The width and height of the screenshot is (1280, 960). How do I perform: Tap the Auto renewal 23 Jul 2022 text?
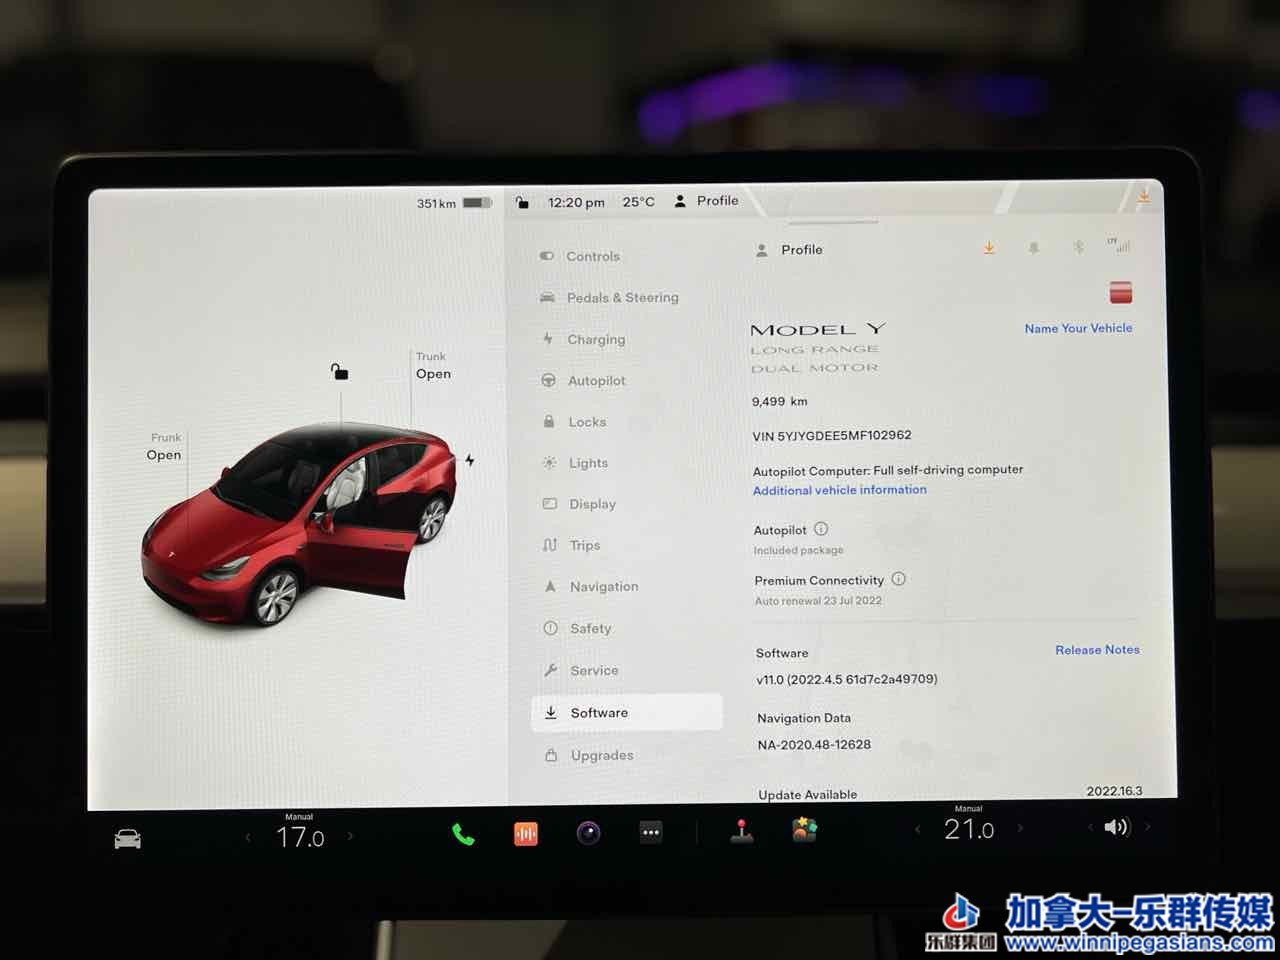[818, 601]
